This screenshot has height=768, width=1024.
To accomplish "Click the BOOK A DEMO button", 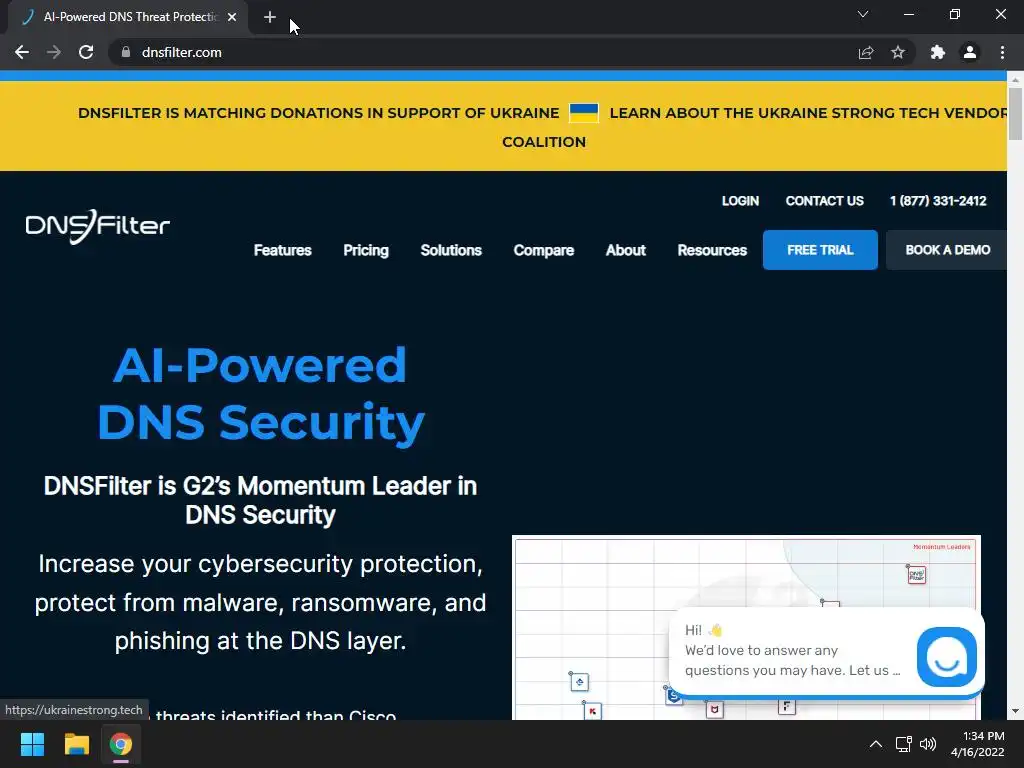I will coord(947,250).
